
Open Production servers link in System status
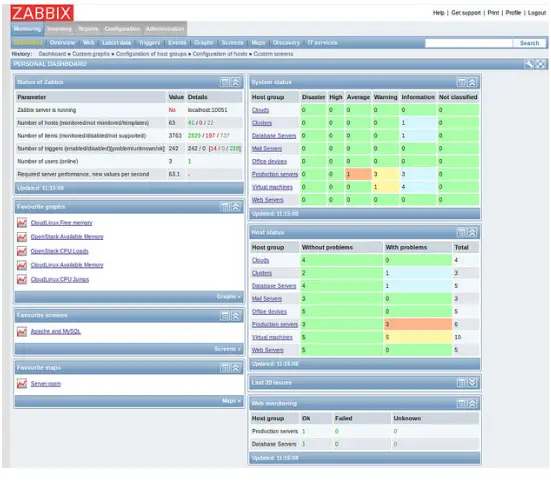275,174
